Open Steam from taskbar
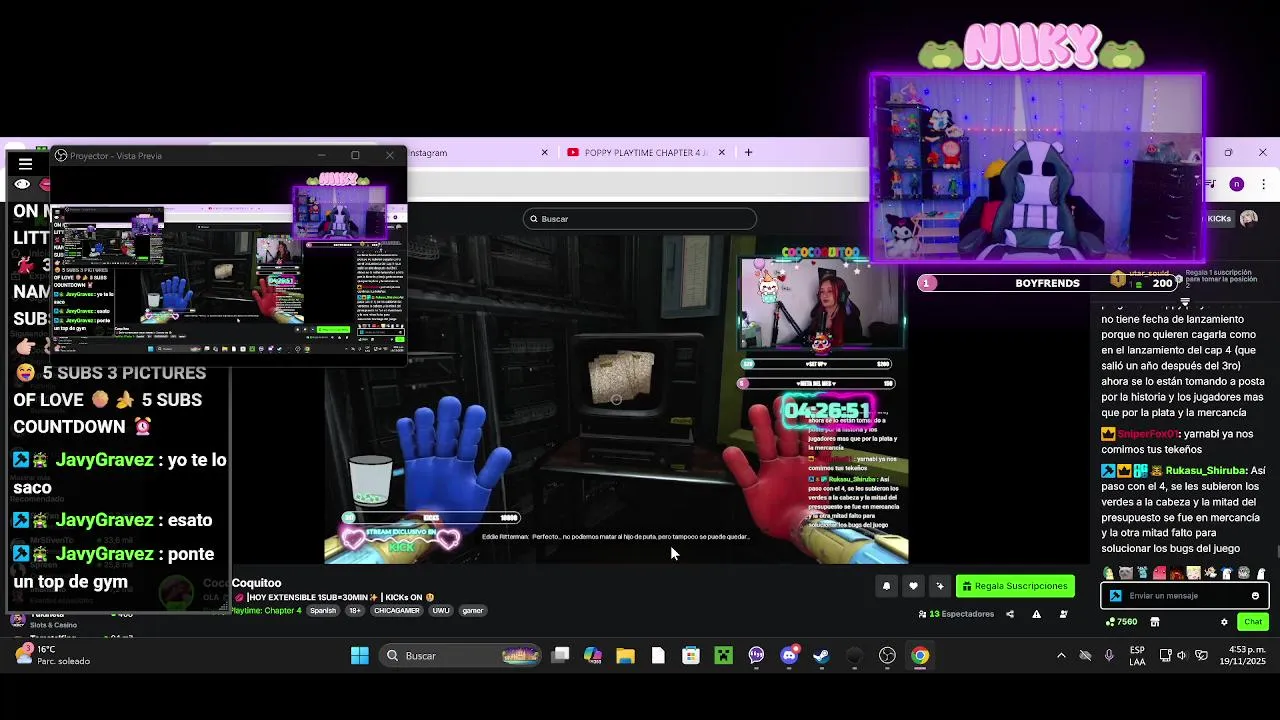1280x720 pixels. tap(821, 656)
